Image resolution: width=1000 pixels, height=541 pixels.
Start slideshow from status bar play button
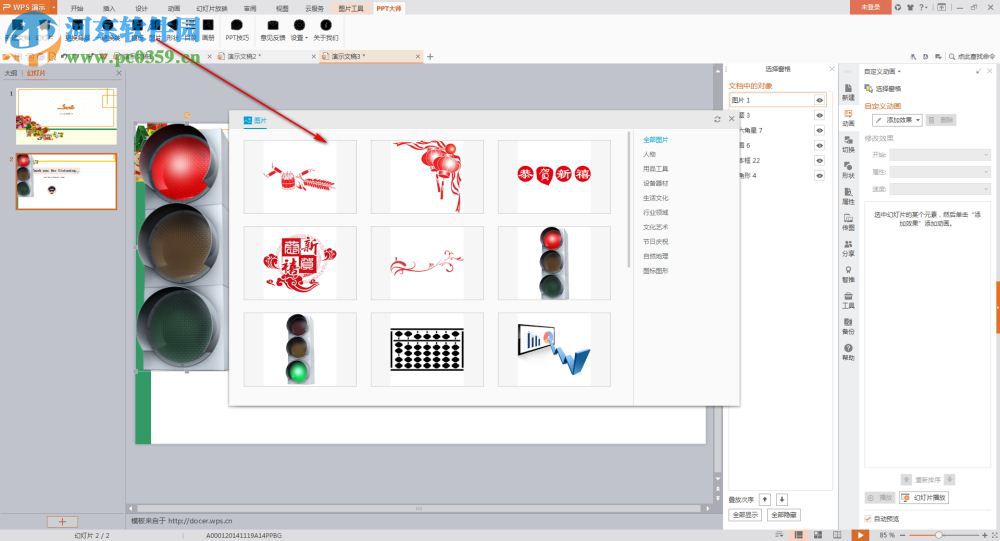(x=860, y=535)
